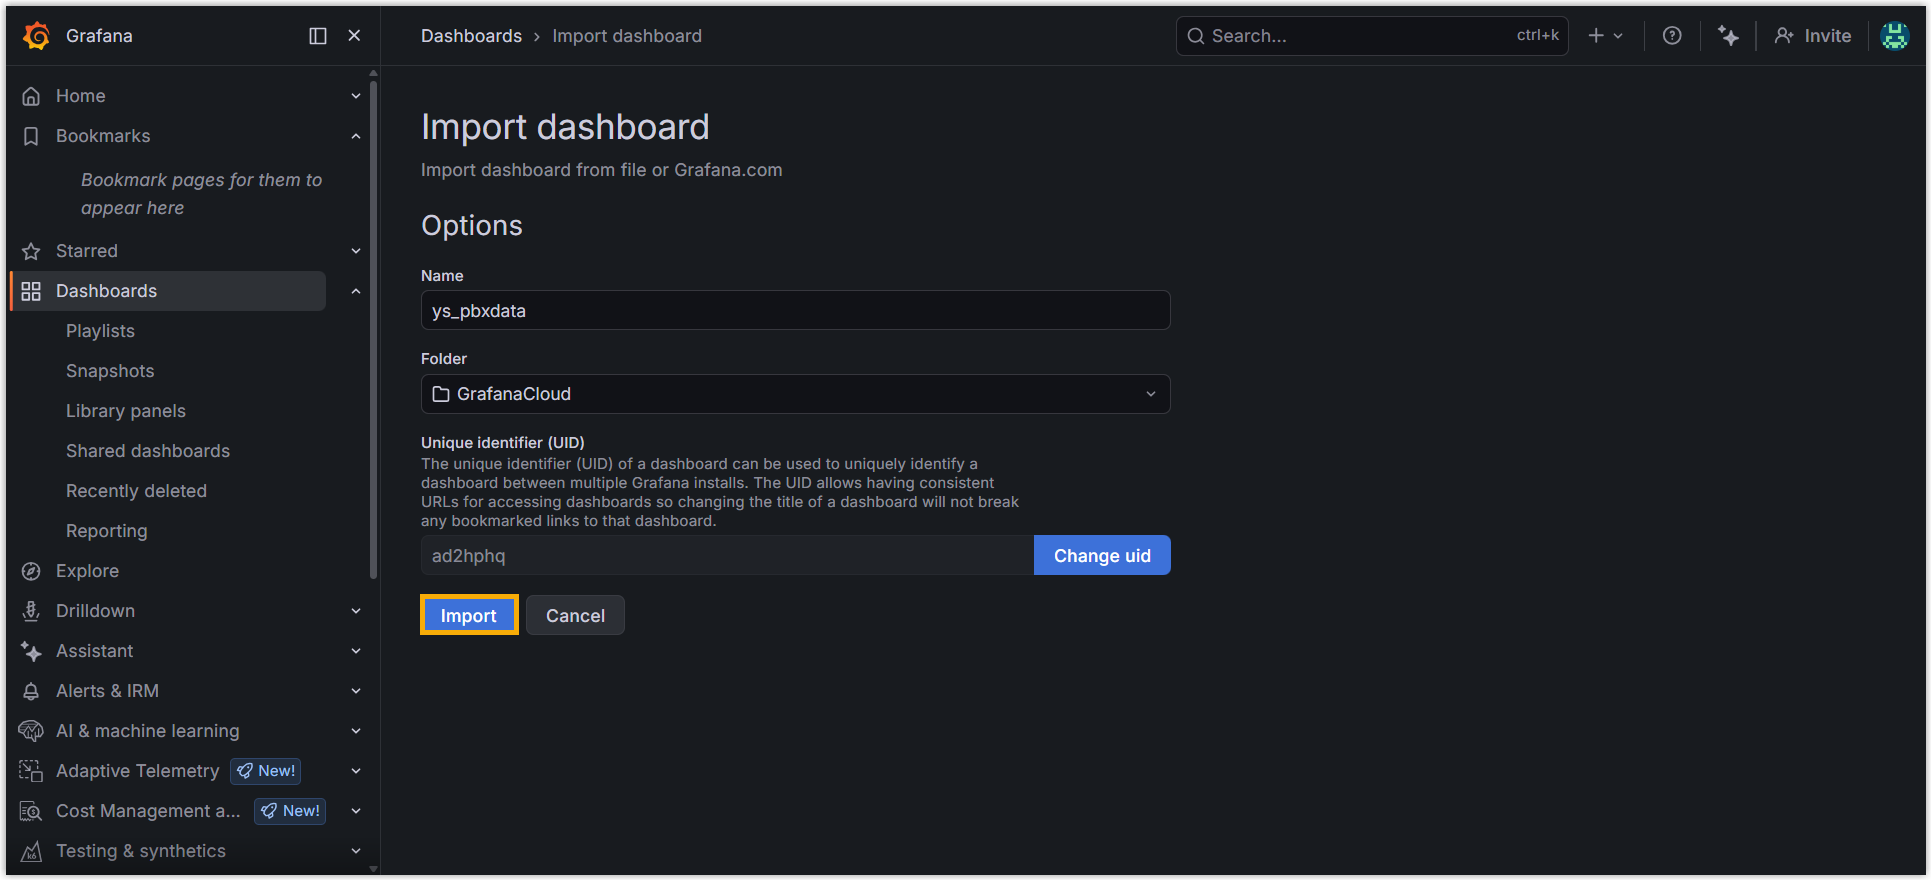Click the Drilldown icon in sidebar

31,611
